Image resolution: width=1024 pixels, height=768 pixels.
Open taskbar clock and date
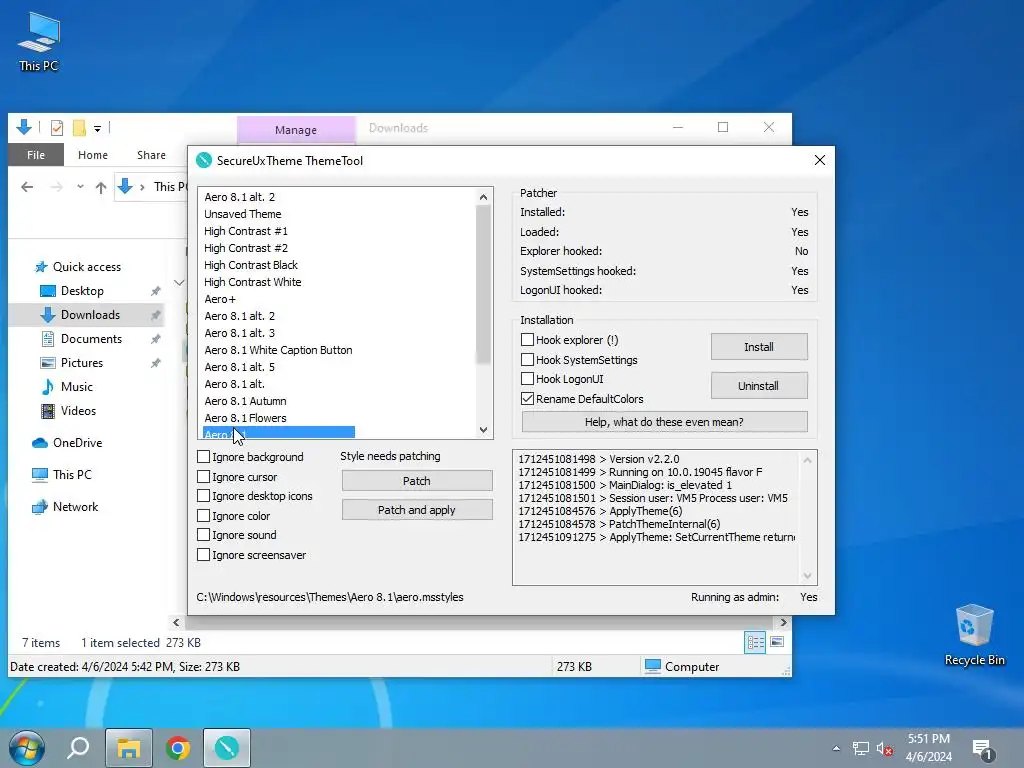tap(929, 748)
